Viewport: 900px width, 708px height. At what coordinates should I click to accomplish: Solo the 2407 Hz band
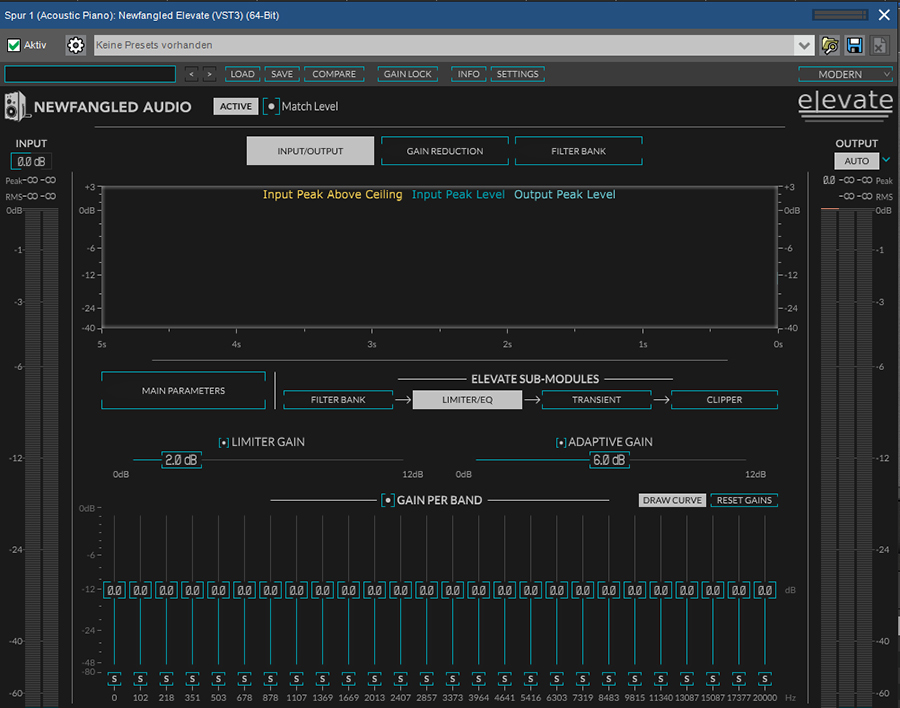pyautogui.click(x=401, y=679)
